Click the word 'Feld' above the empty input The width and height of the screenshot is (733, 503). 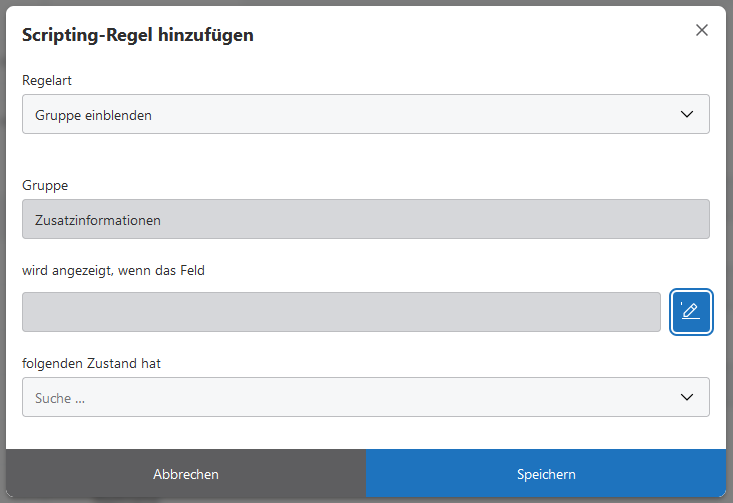[x=191, y=270]
